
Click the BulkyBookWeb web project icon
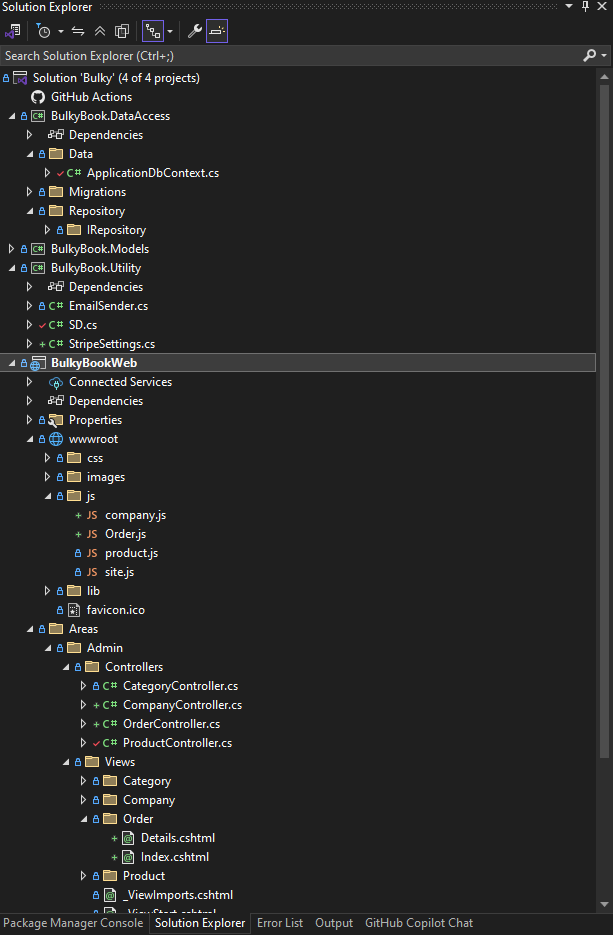pos(38,363)
